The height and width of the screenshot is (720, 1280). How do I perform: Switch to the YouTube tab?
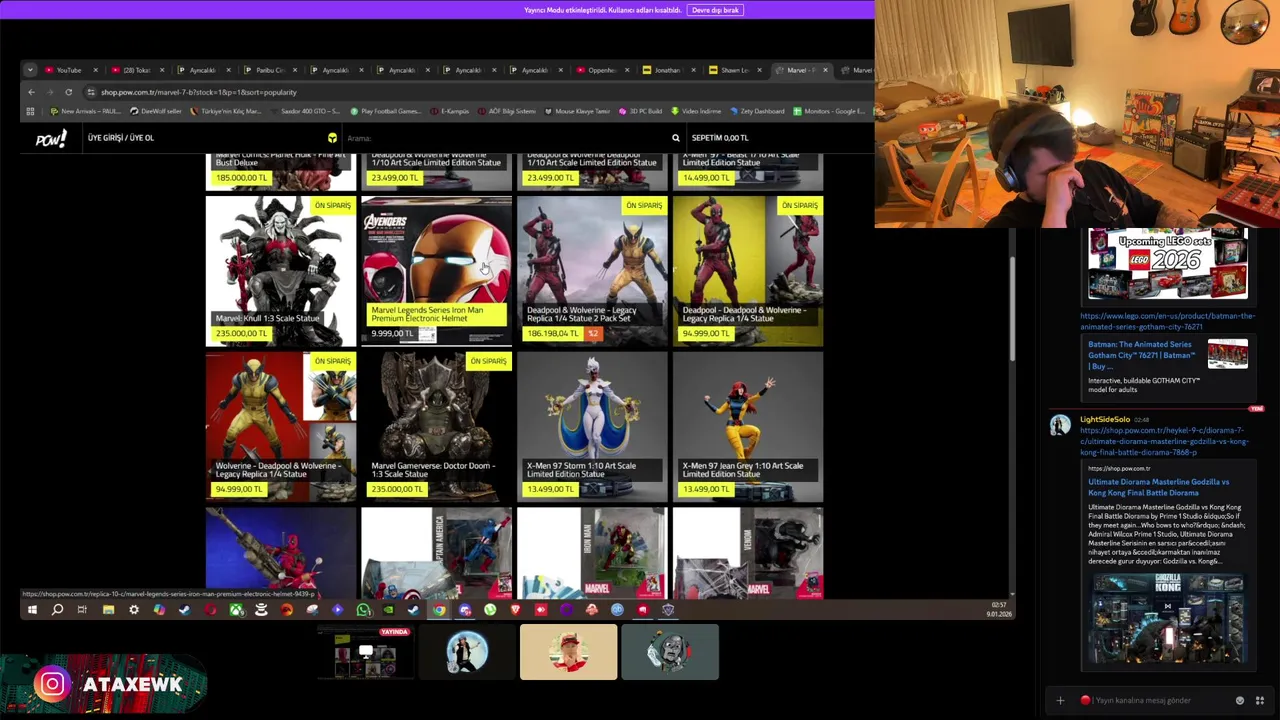coord(69,70)
